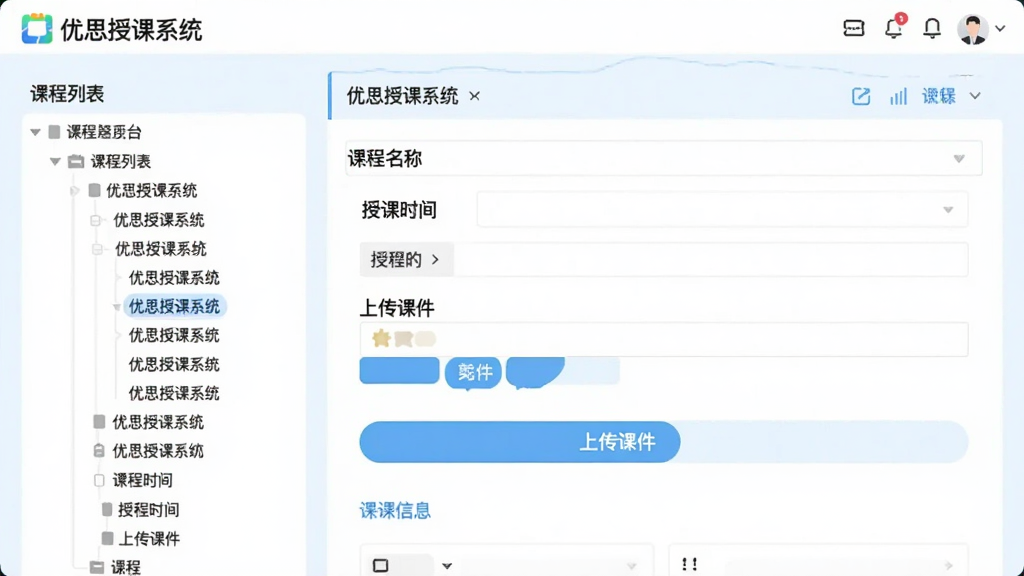Click the 授程的 > button
The height and width of the screenshot is (576, 1024).
point(406,260)
